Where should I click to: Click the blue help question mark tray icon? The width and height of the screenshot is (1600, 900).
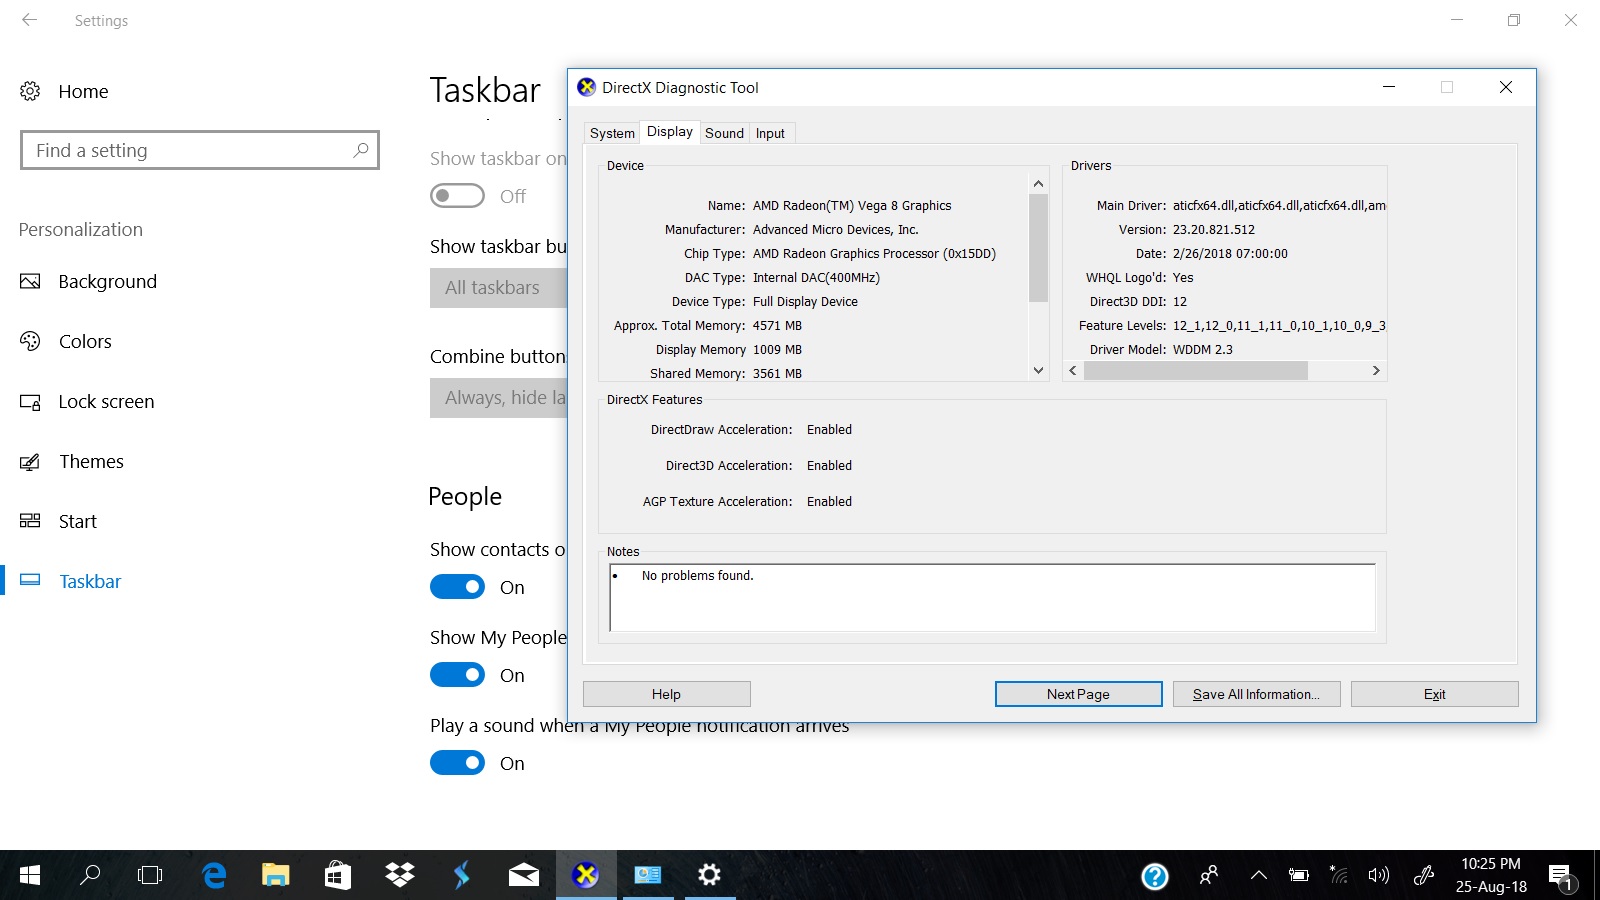(x=1155, y=876)
